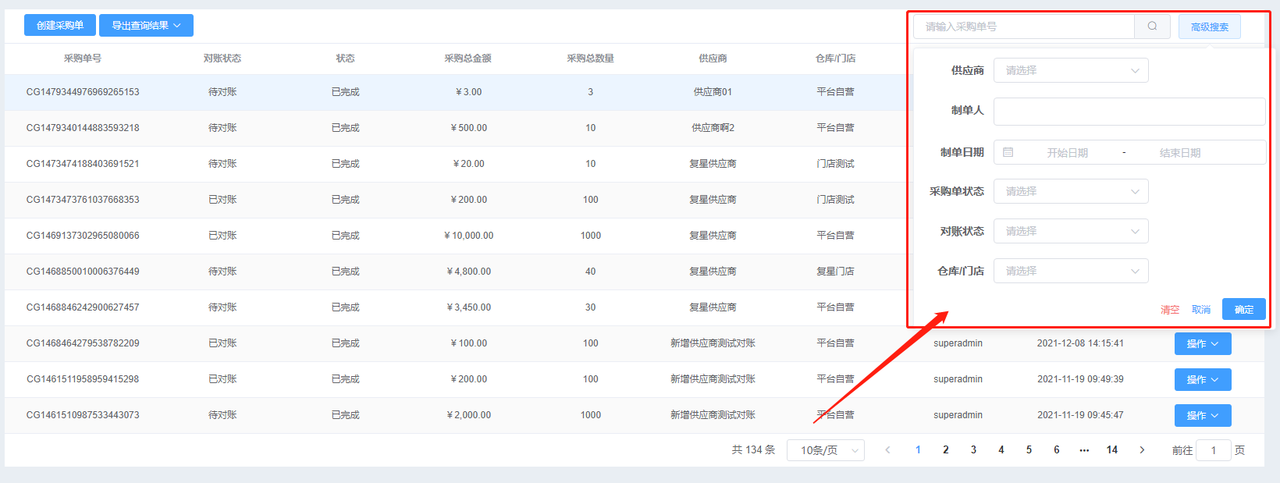Click the 清空 link to reset filters
The image size is (1280, 483).
(1170, 310)
